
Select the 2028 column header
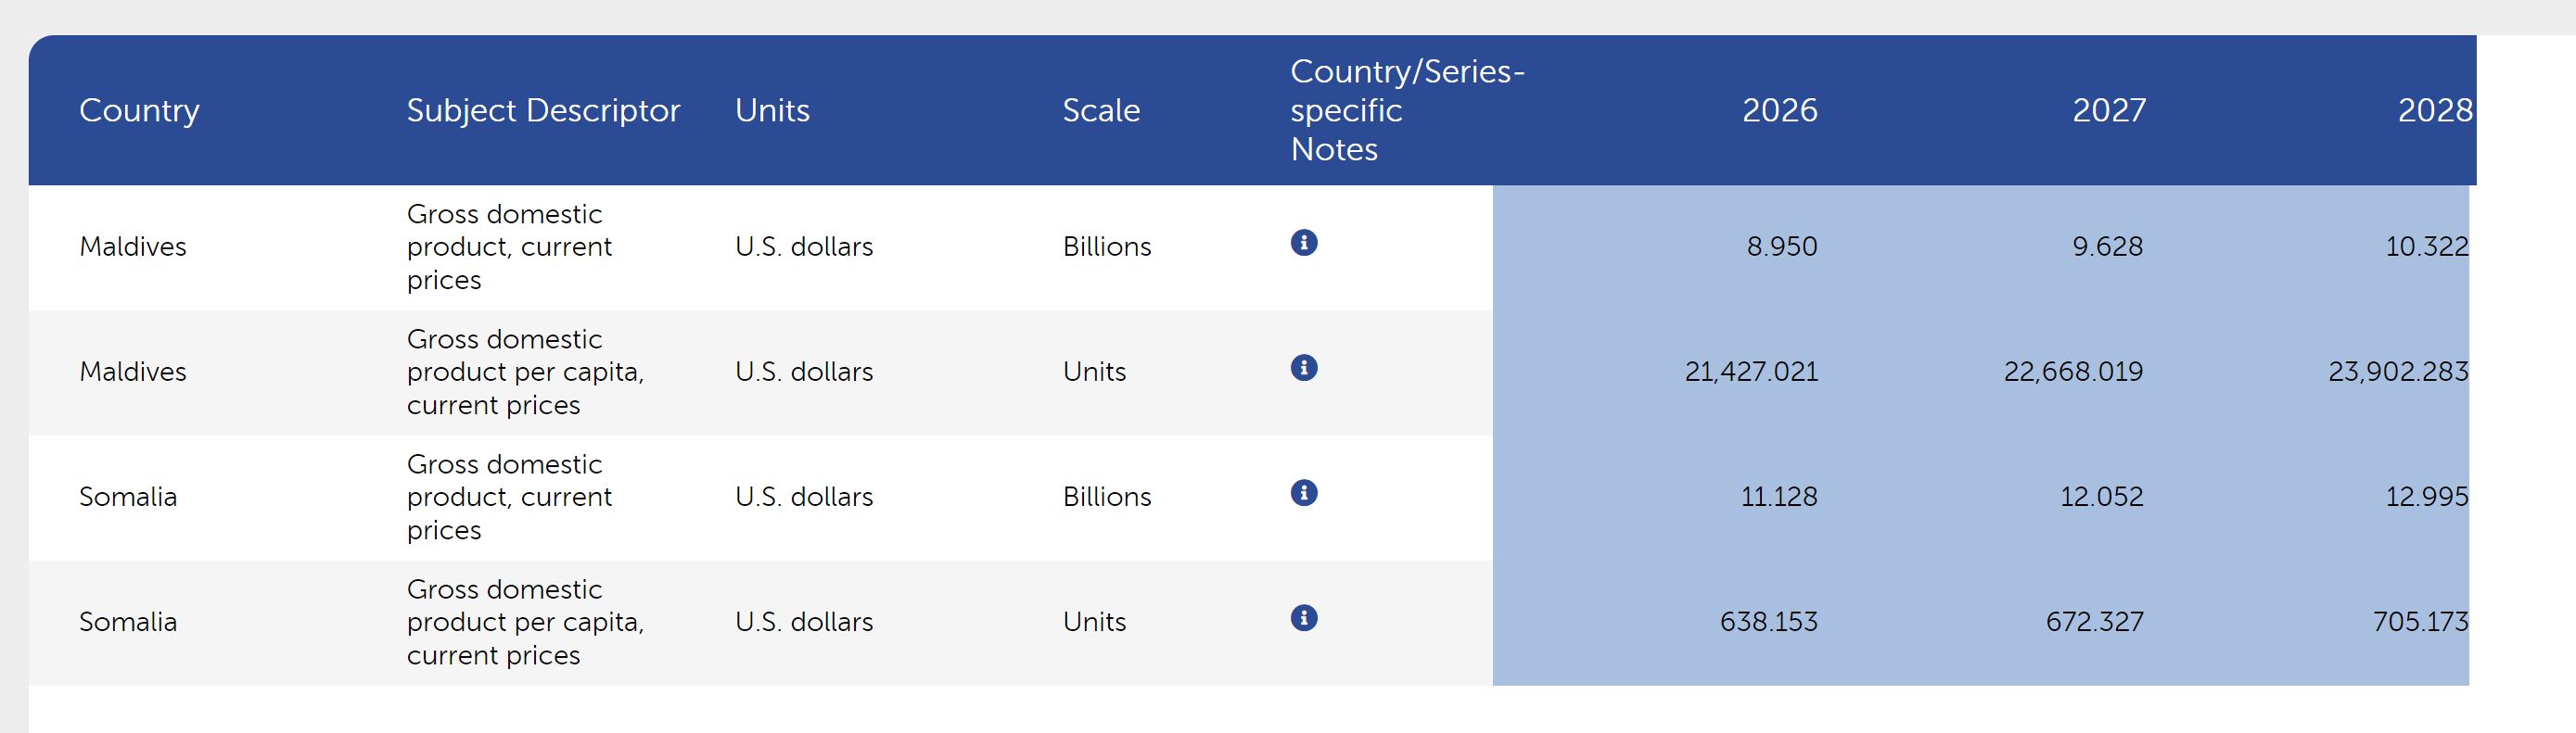pyautogui.click(x=2435, y=110)
